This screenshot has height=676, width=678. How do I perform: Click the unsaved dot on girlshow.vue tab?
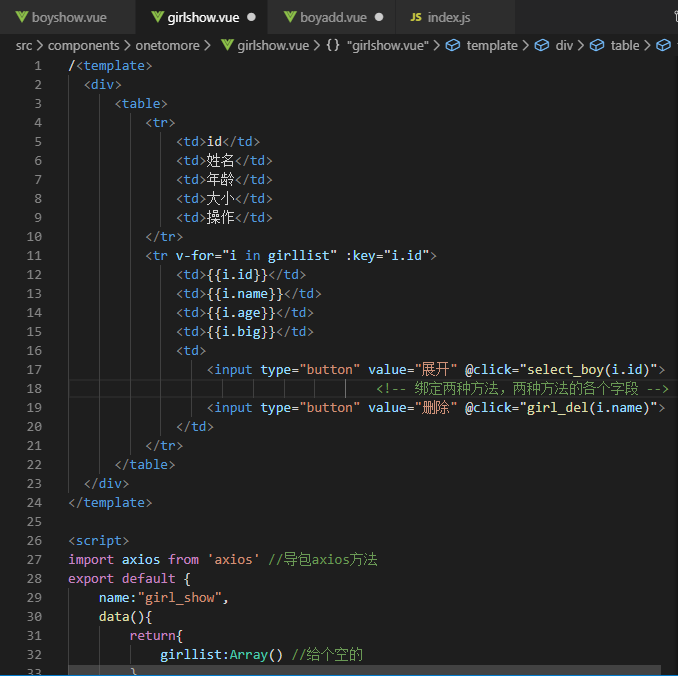(x=251, y=17)
